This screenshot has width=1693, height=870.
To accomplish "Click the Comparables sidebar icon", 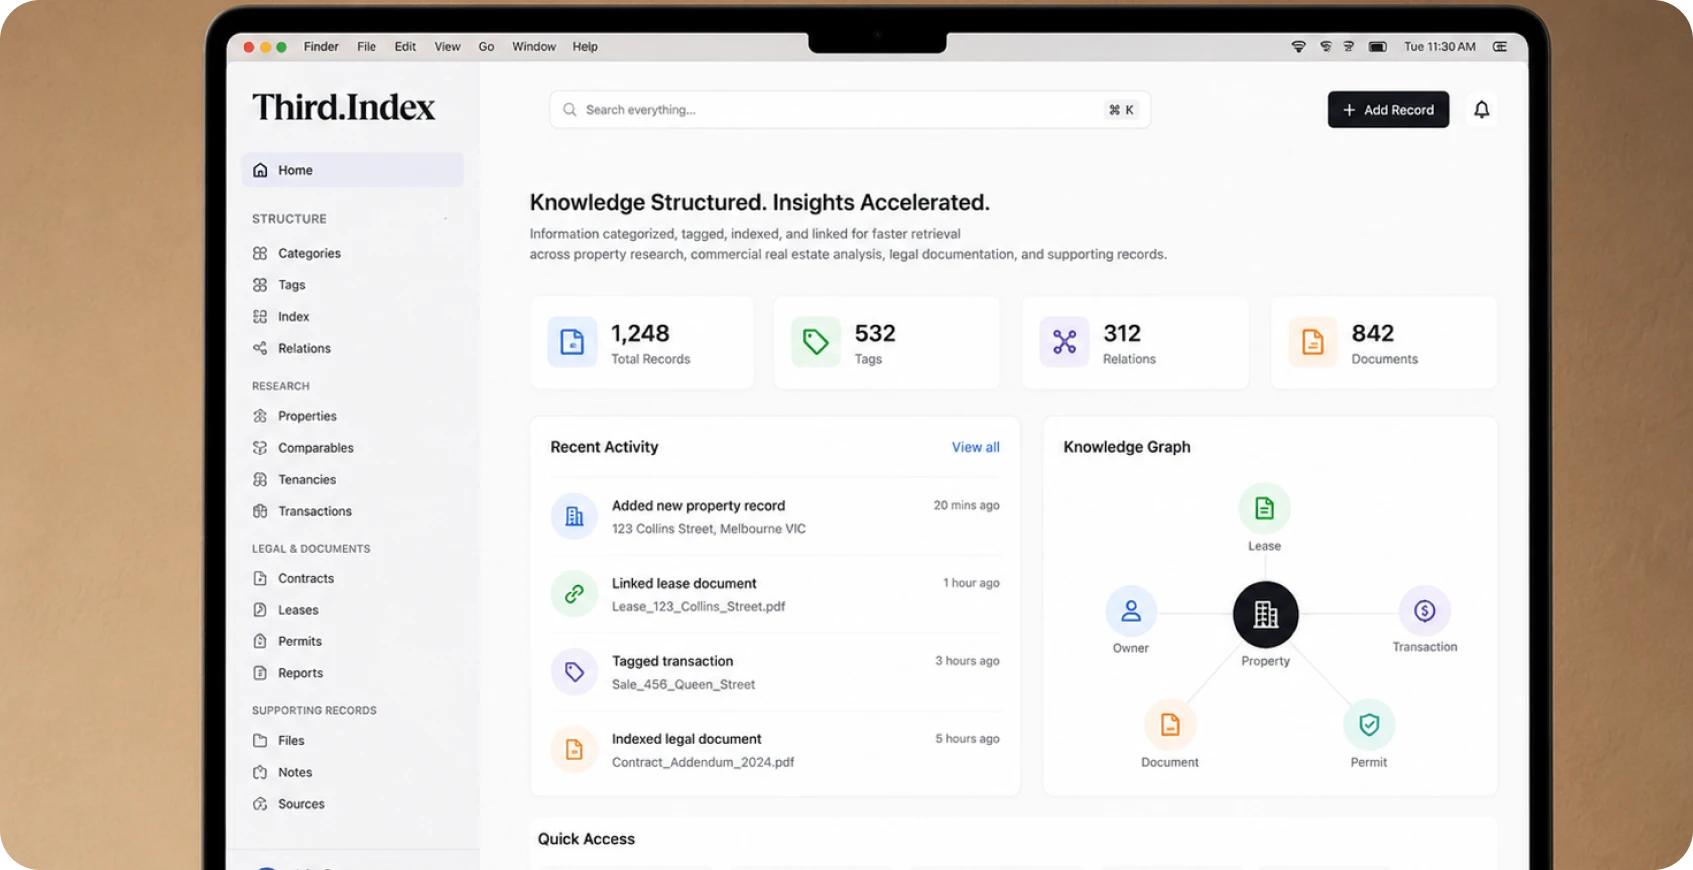I will (x=260, y=448).
